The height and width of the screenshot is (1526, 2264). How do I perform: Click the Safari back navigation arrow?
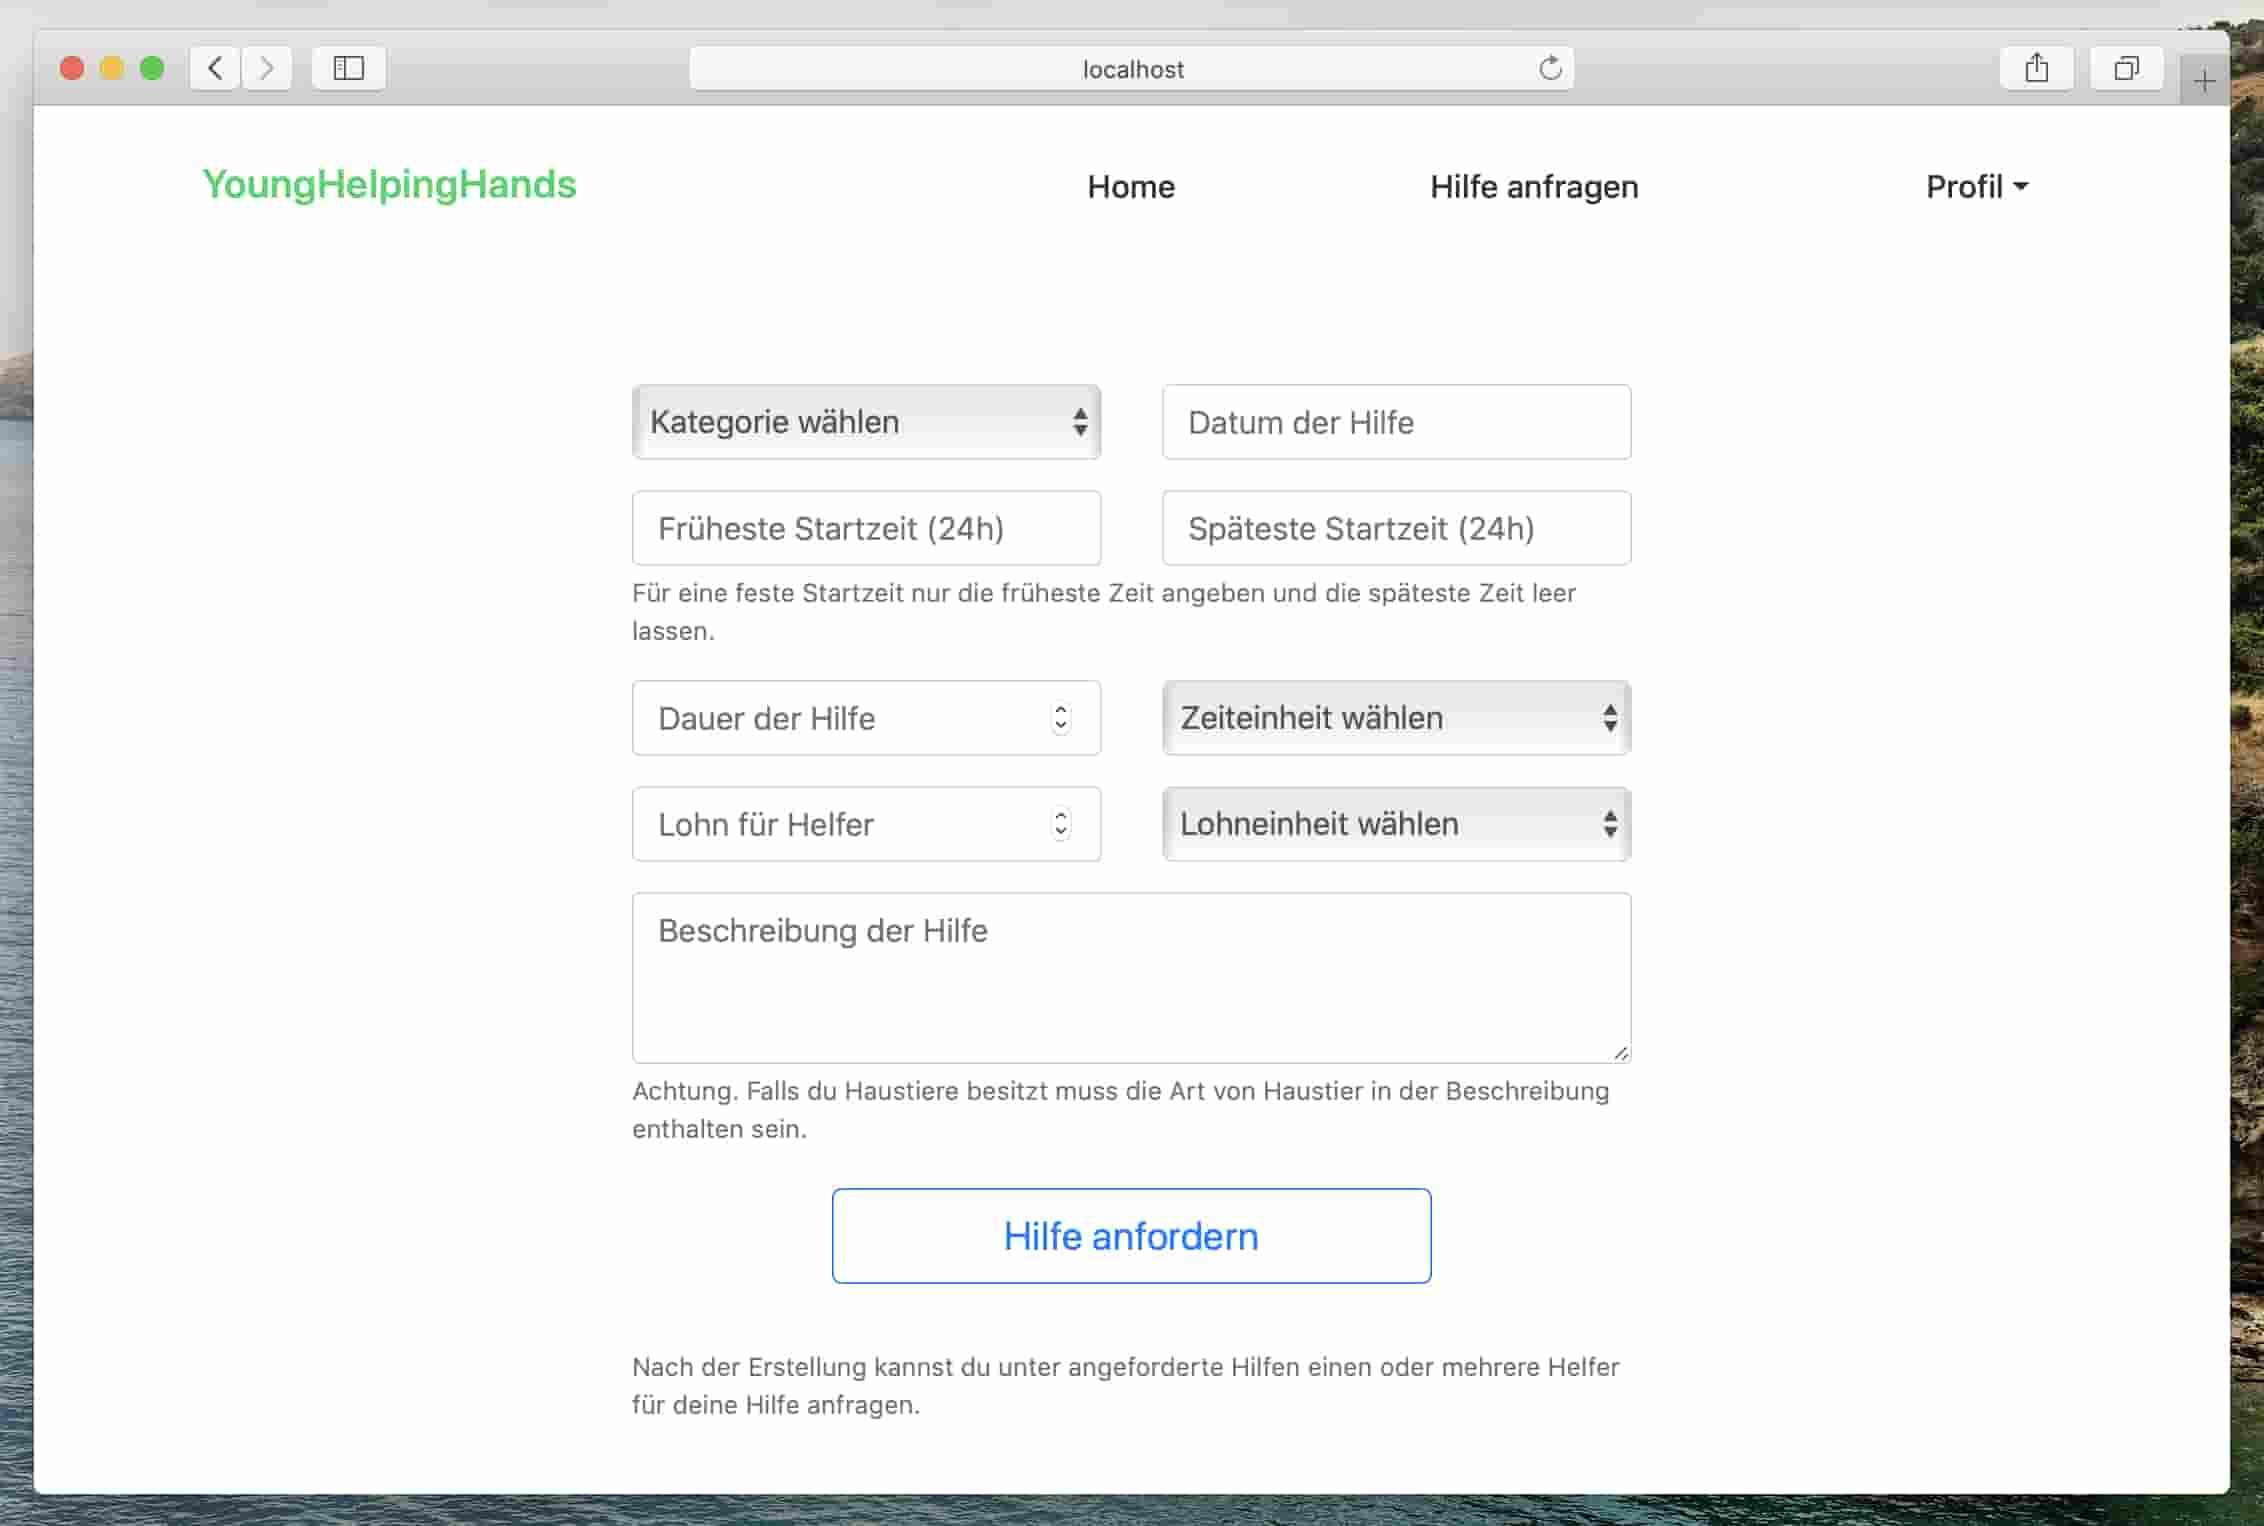(213, 68)
